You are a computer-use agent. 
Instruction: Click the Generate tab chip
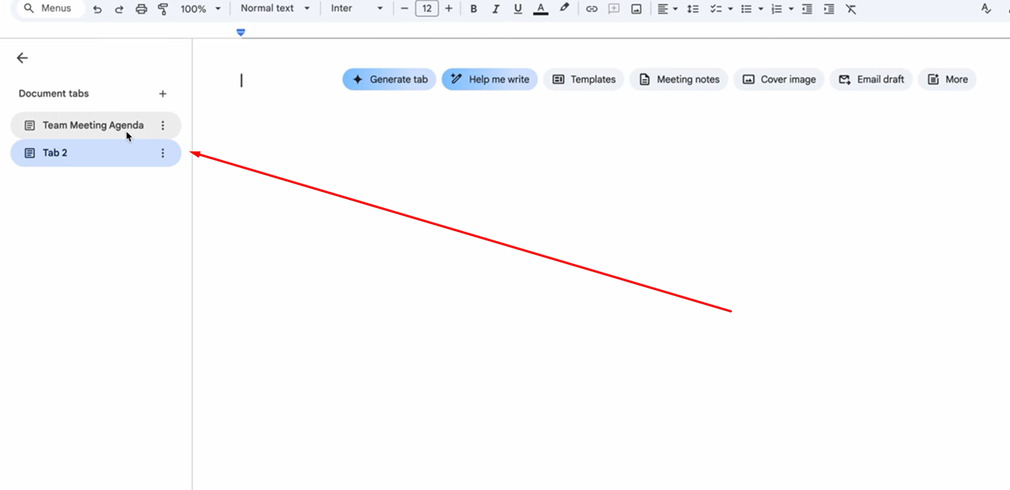tap(389, 79)
